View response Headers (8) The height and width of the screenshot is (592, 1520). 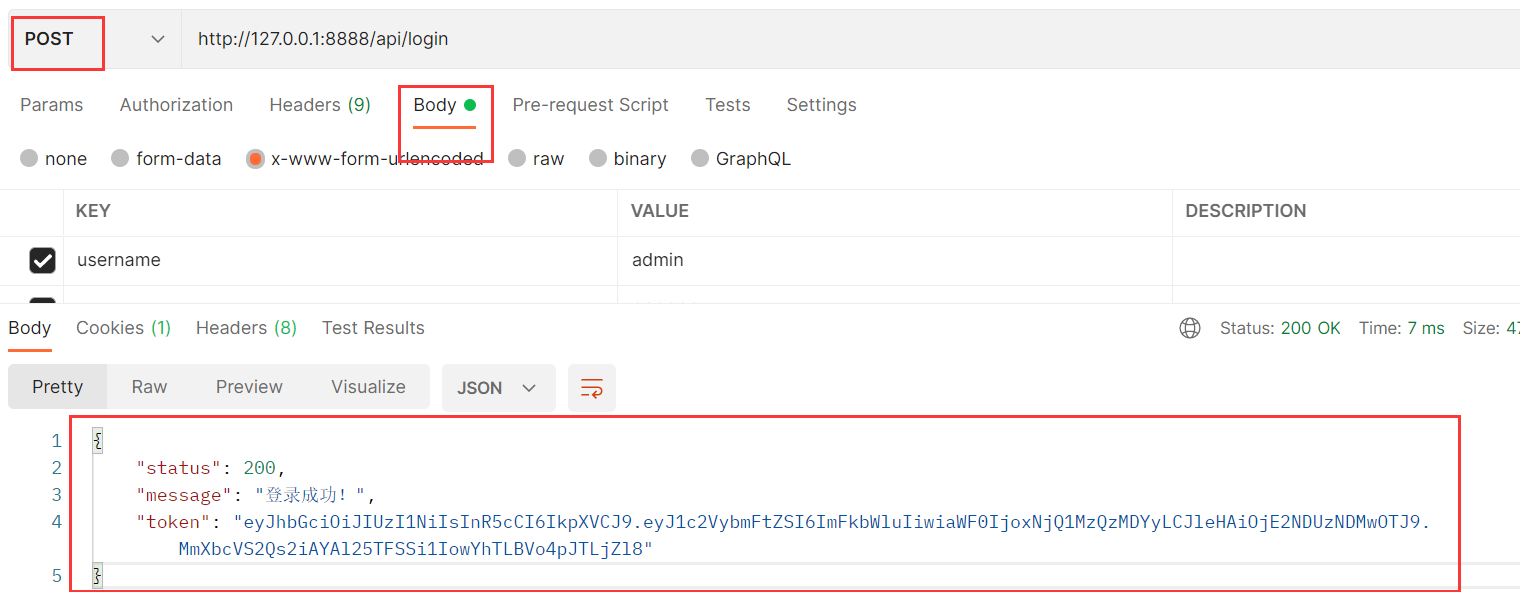246,327
